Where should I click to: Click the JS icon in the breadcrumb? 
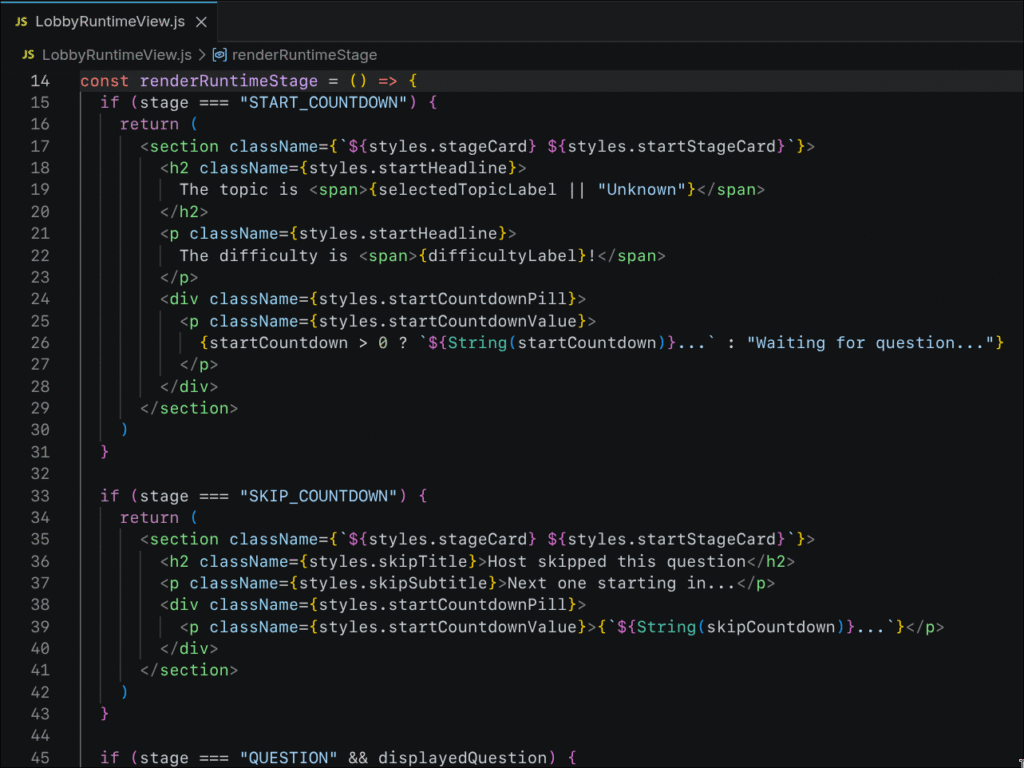coord(28,55)
